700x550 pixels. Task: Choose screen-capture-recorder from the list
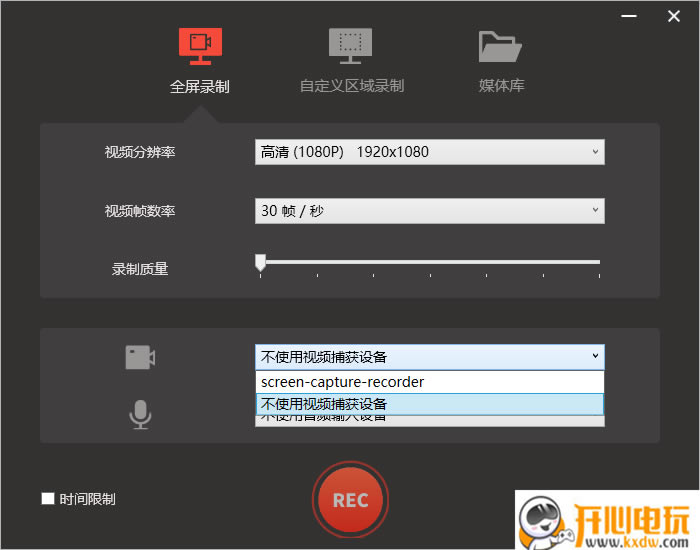[x=430, y=382]
